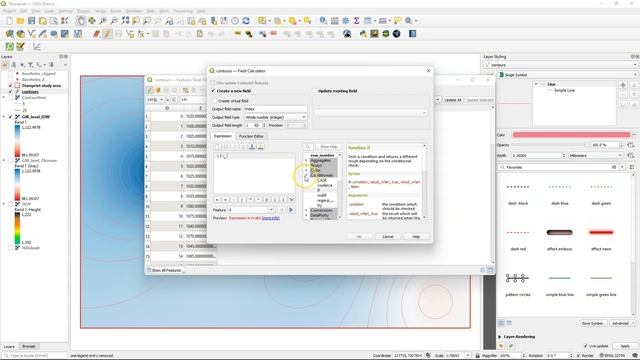This screenshot has width=640, height=360.
Task: Click the New Shapefile layer icon
Action: (x=31, y=34)
